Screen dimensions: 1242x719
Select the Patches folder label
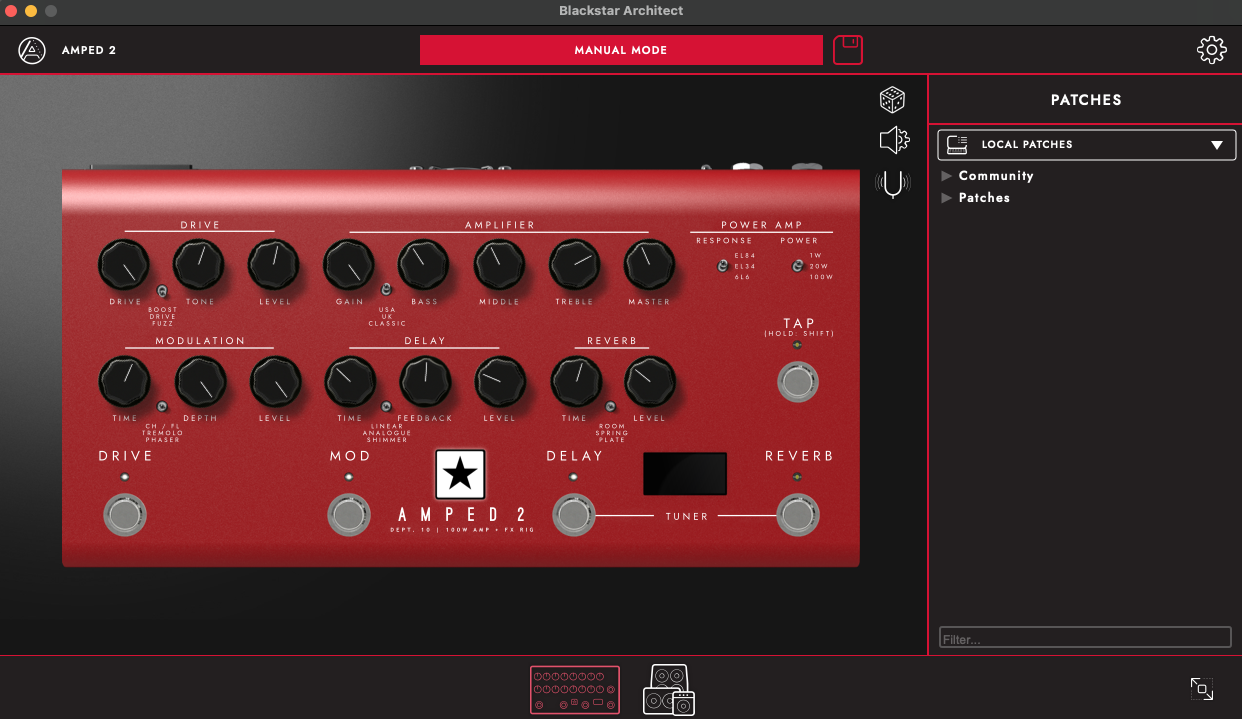[984, 198]
